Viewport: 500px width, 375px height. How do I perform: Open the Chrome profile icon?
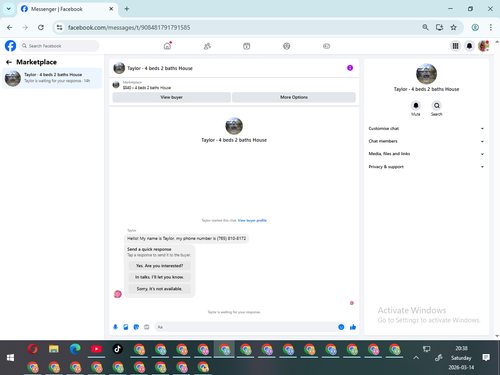475,27
